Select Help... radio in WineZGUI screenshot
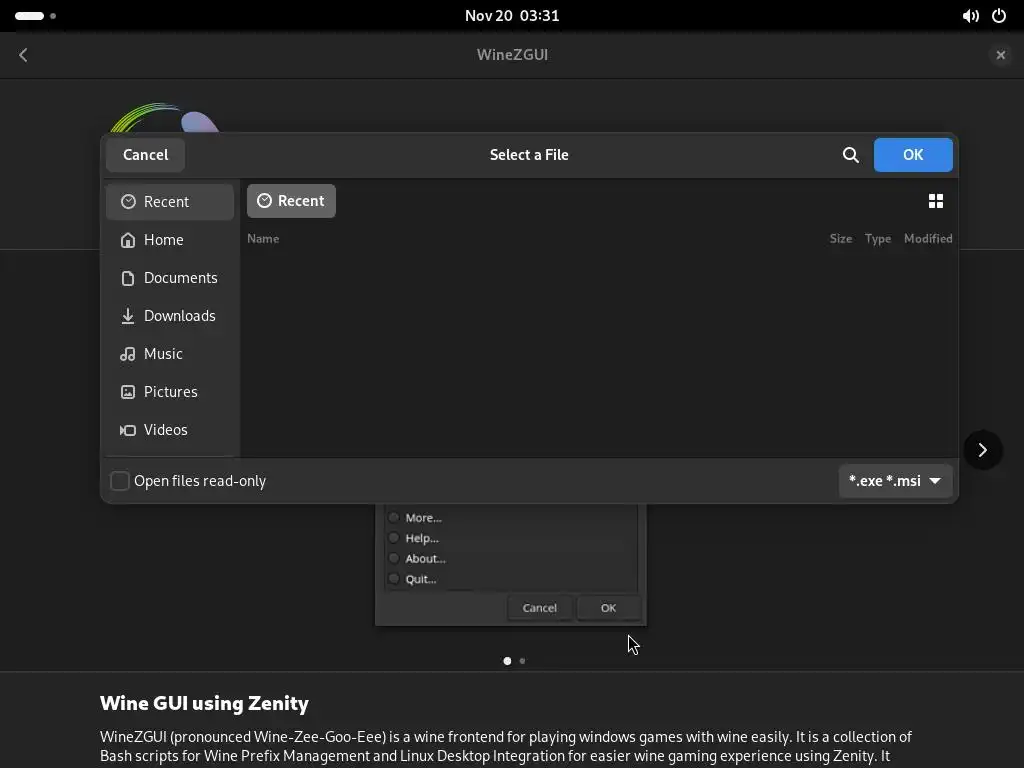The width and height of the screenshot is (1024, 768). [x=394, y=537]
